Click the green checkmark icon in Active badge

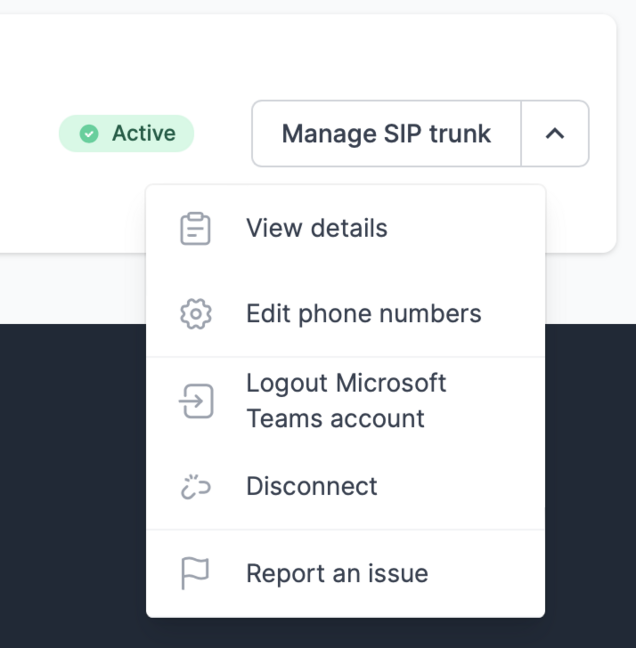[x=89, y=134]
